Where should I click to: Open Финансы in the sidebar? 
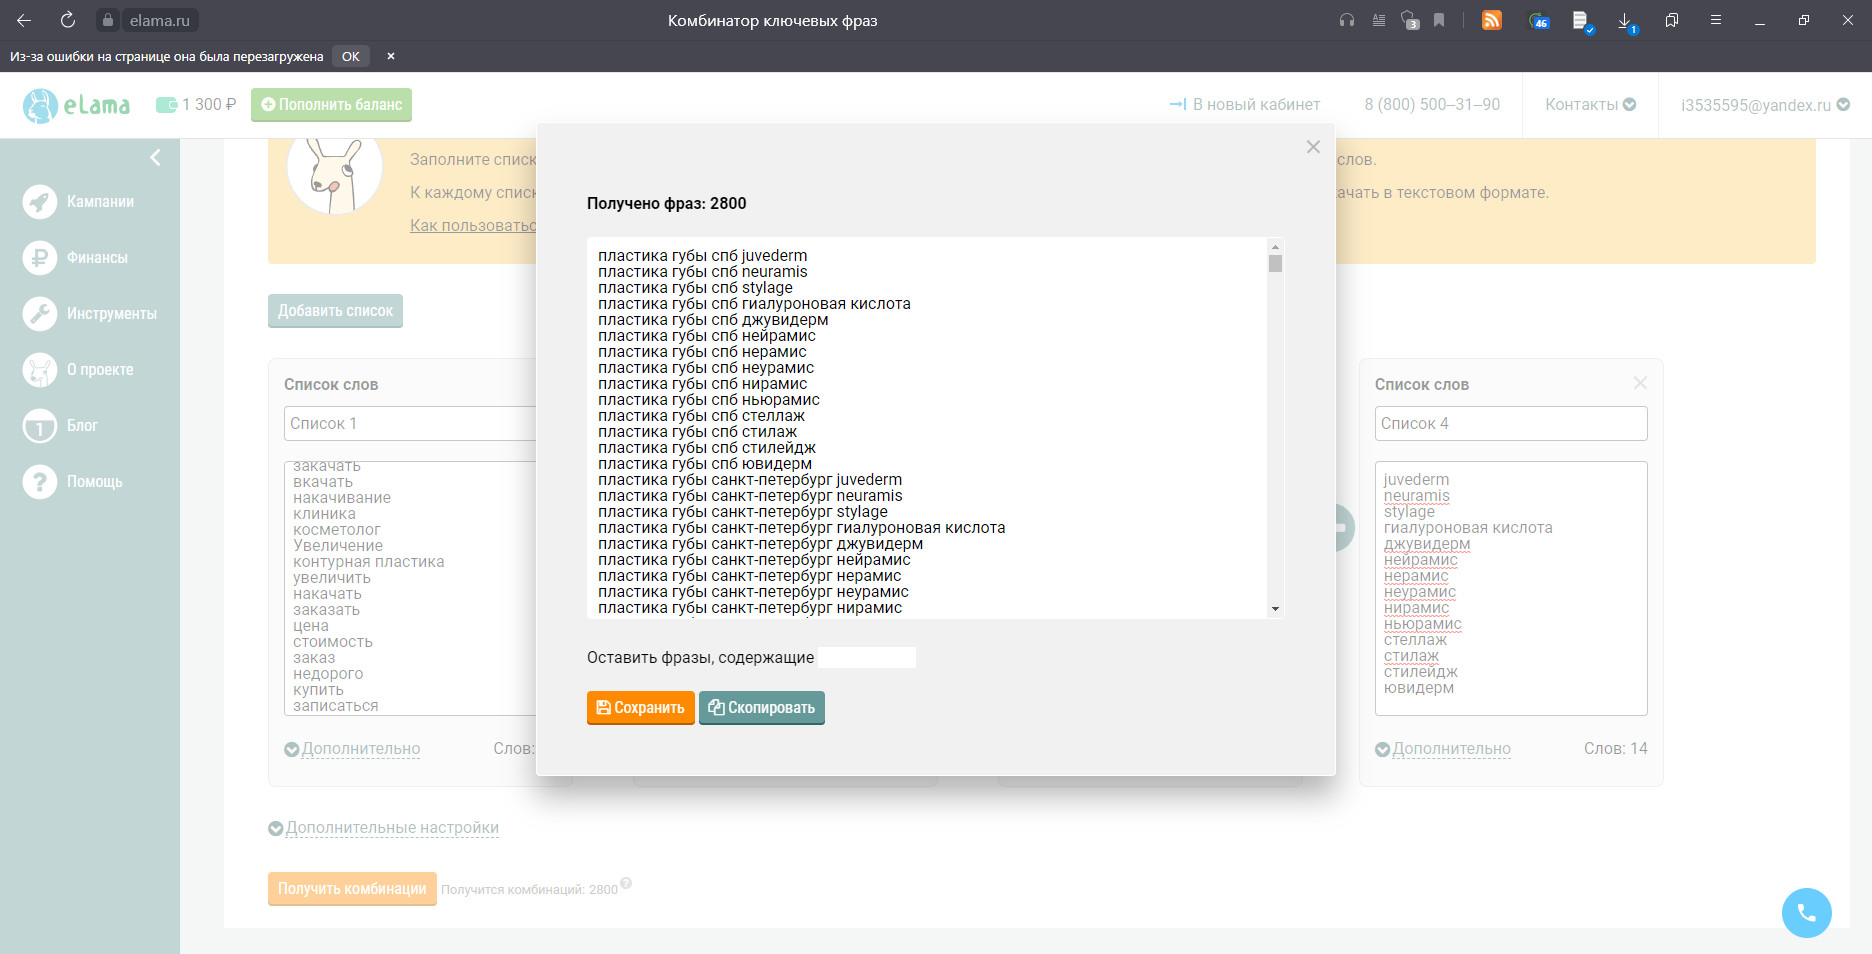(x=76, y=258)
